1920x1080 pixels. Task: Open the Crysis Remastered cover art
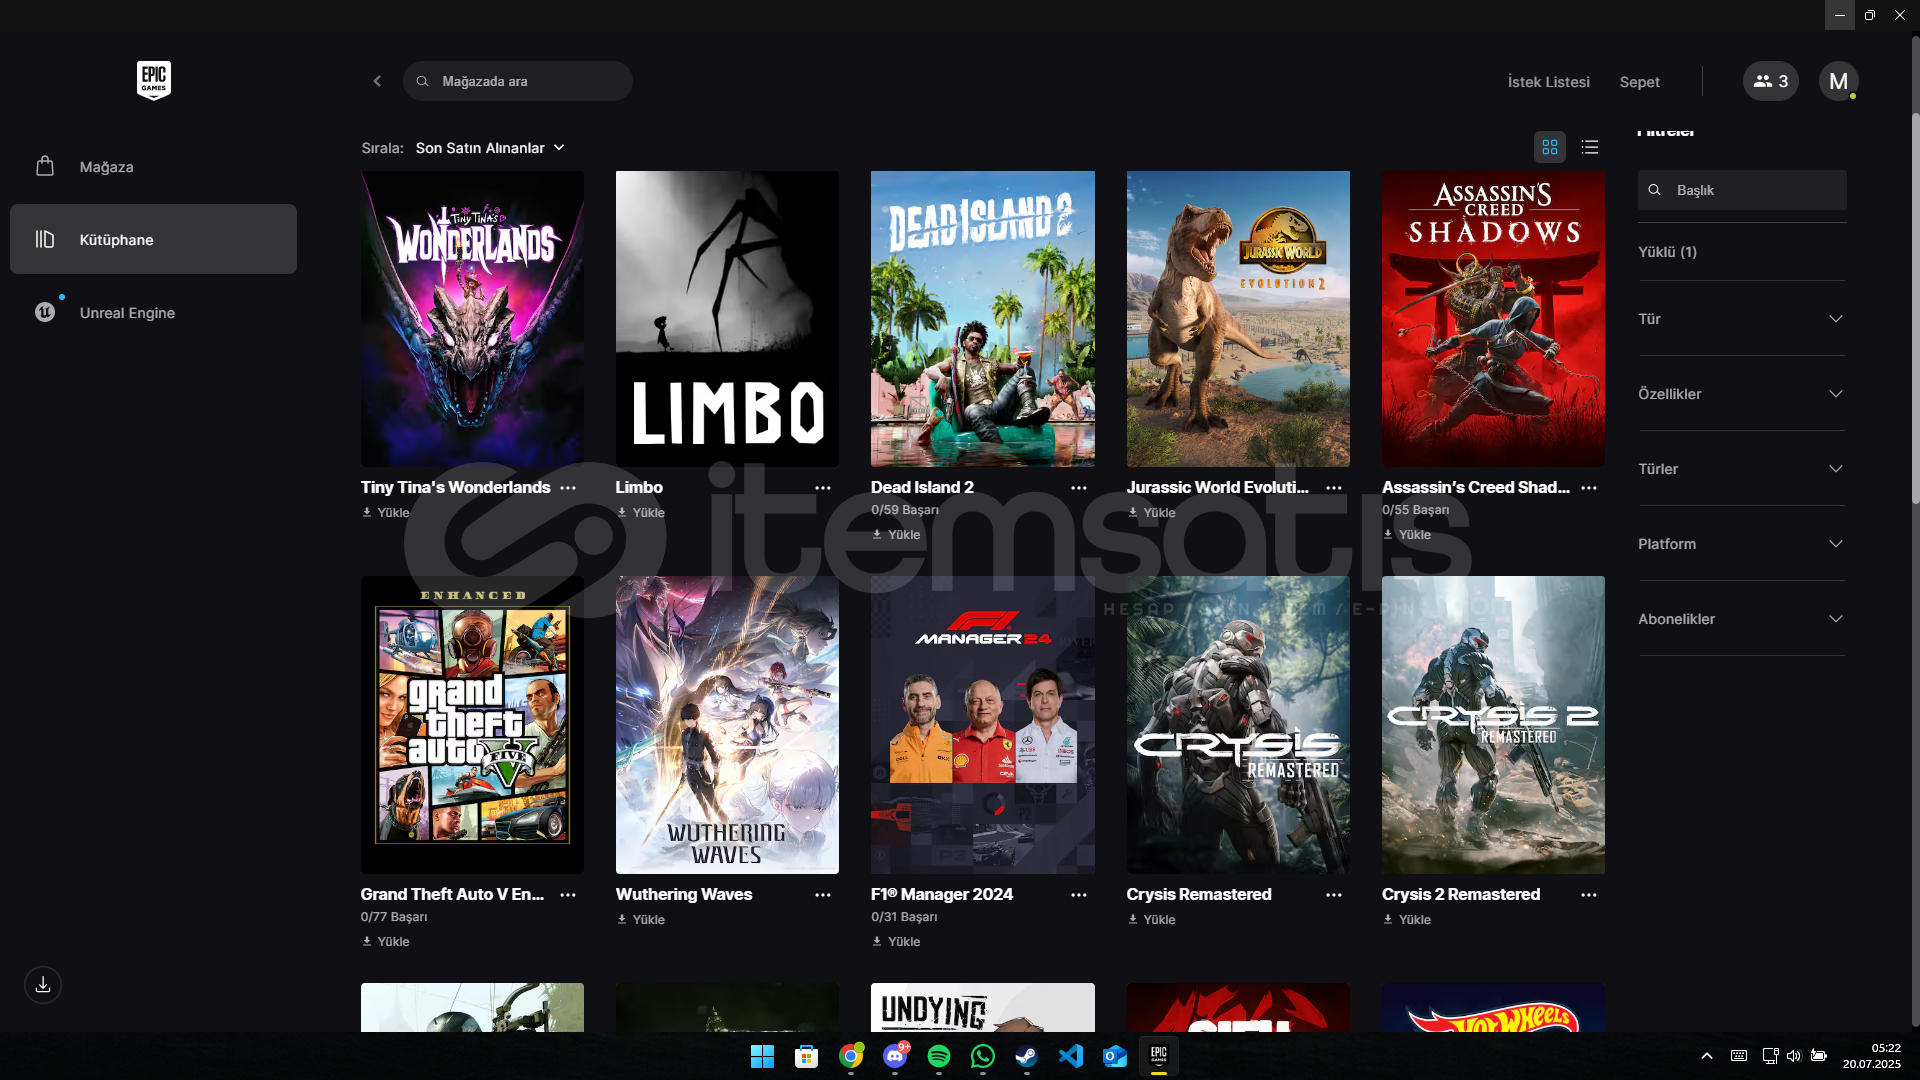[x=1238, y=725]
